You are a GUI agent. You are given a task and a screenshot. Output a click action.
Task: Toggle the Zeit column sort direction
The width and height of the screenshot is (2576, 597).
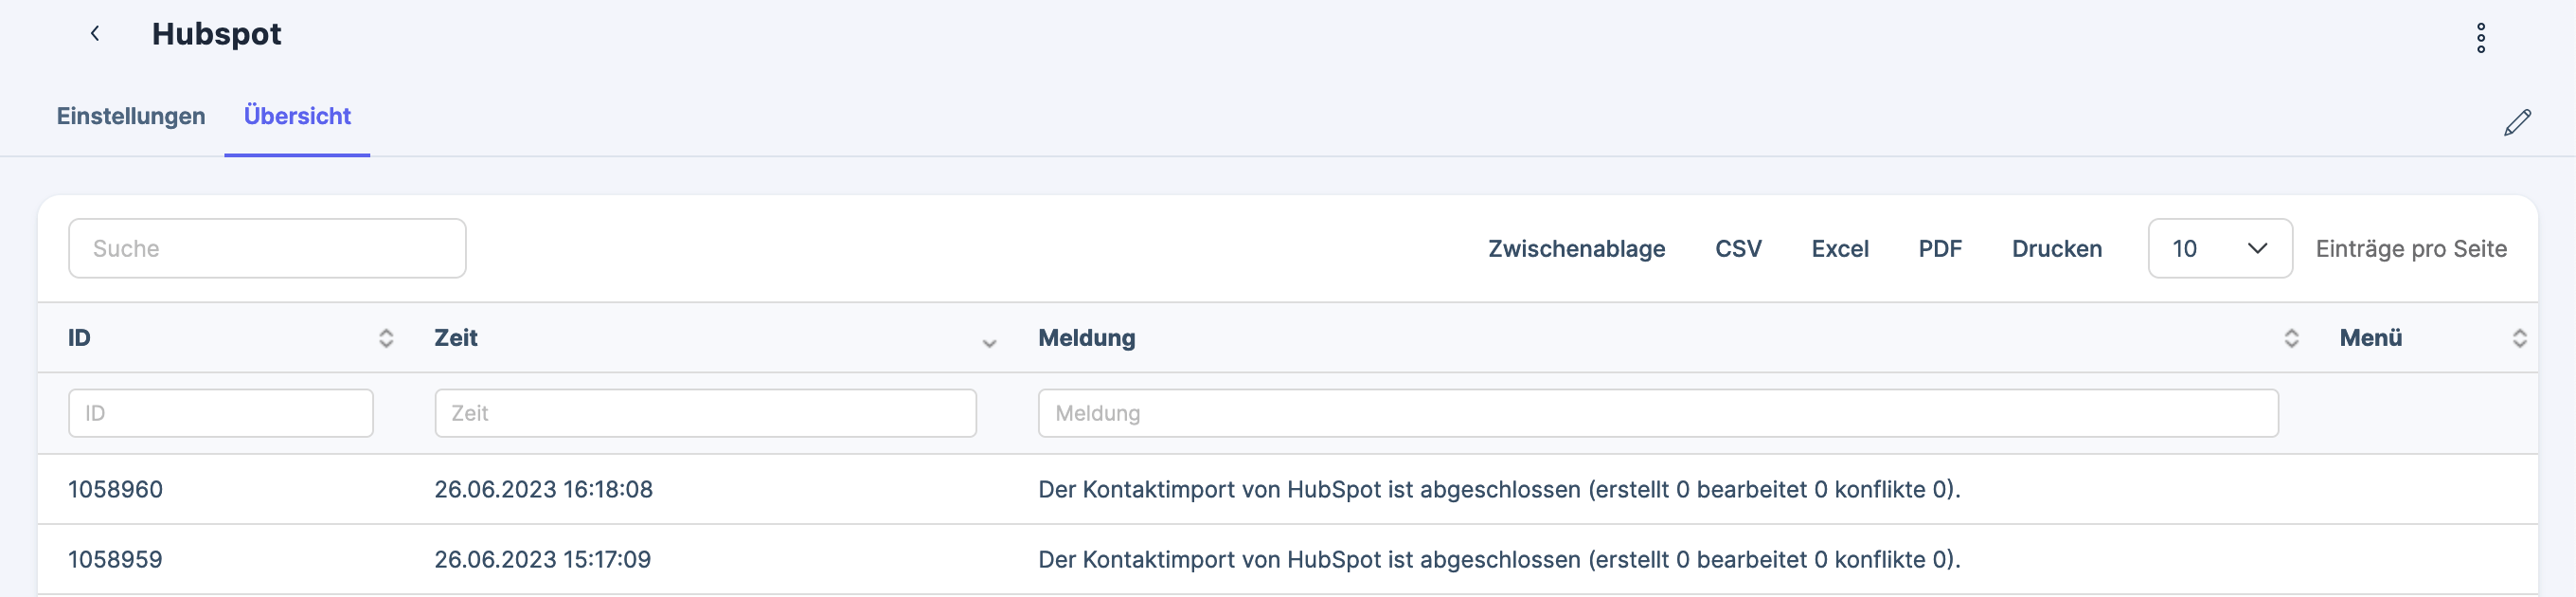(989, 343)
